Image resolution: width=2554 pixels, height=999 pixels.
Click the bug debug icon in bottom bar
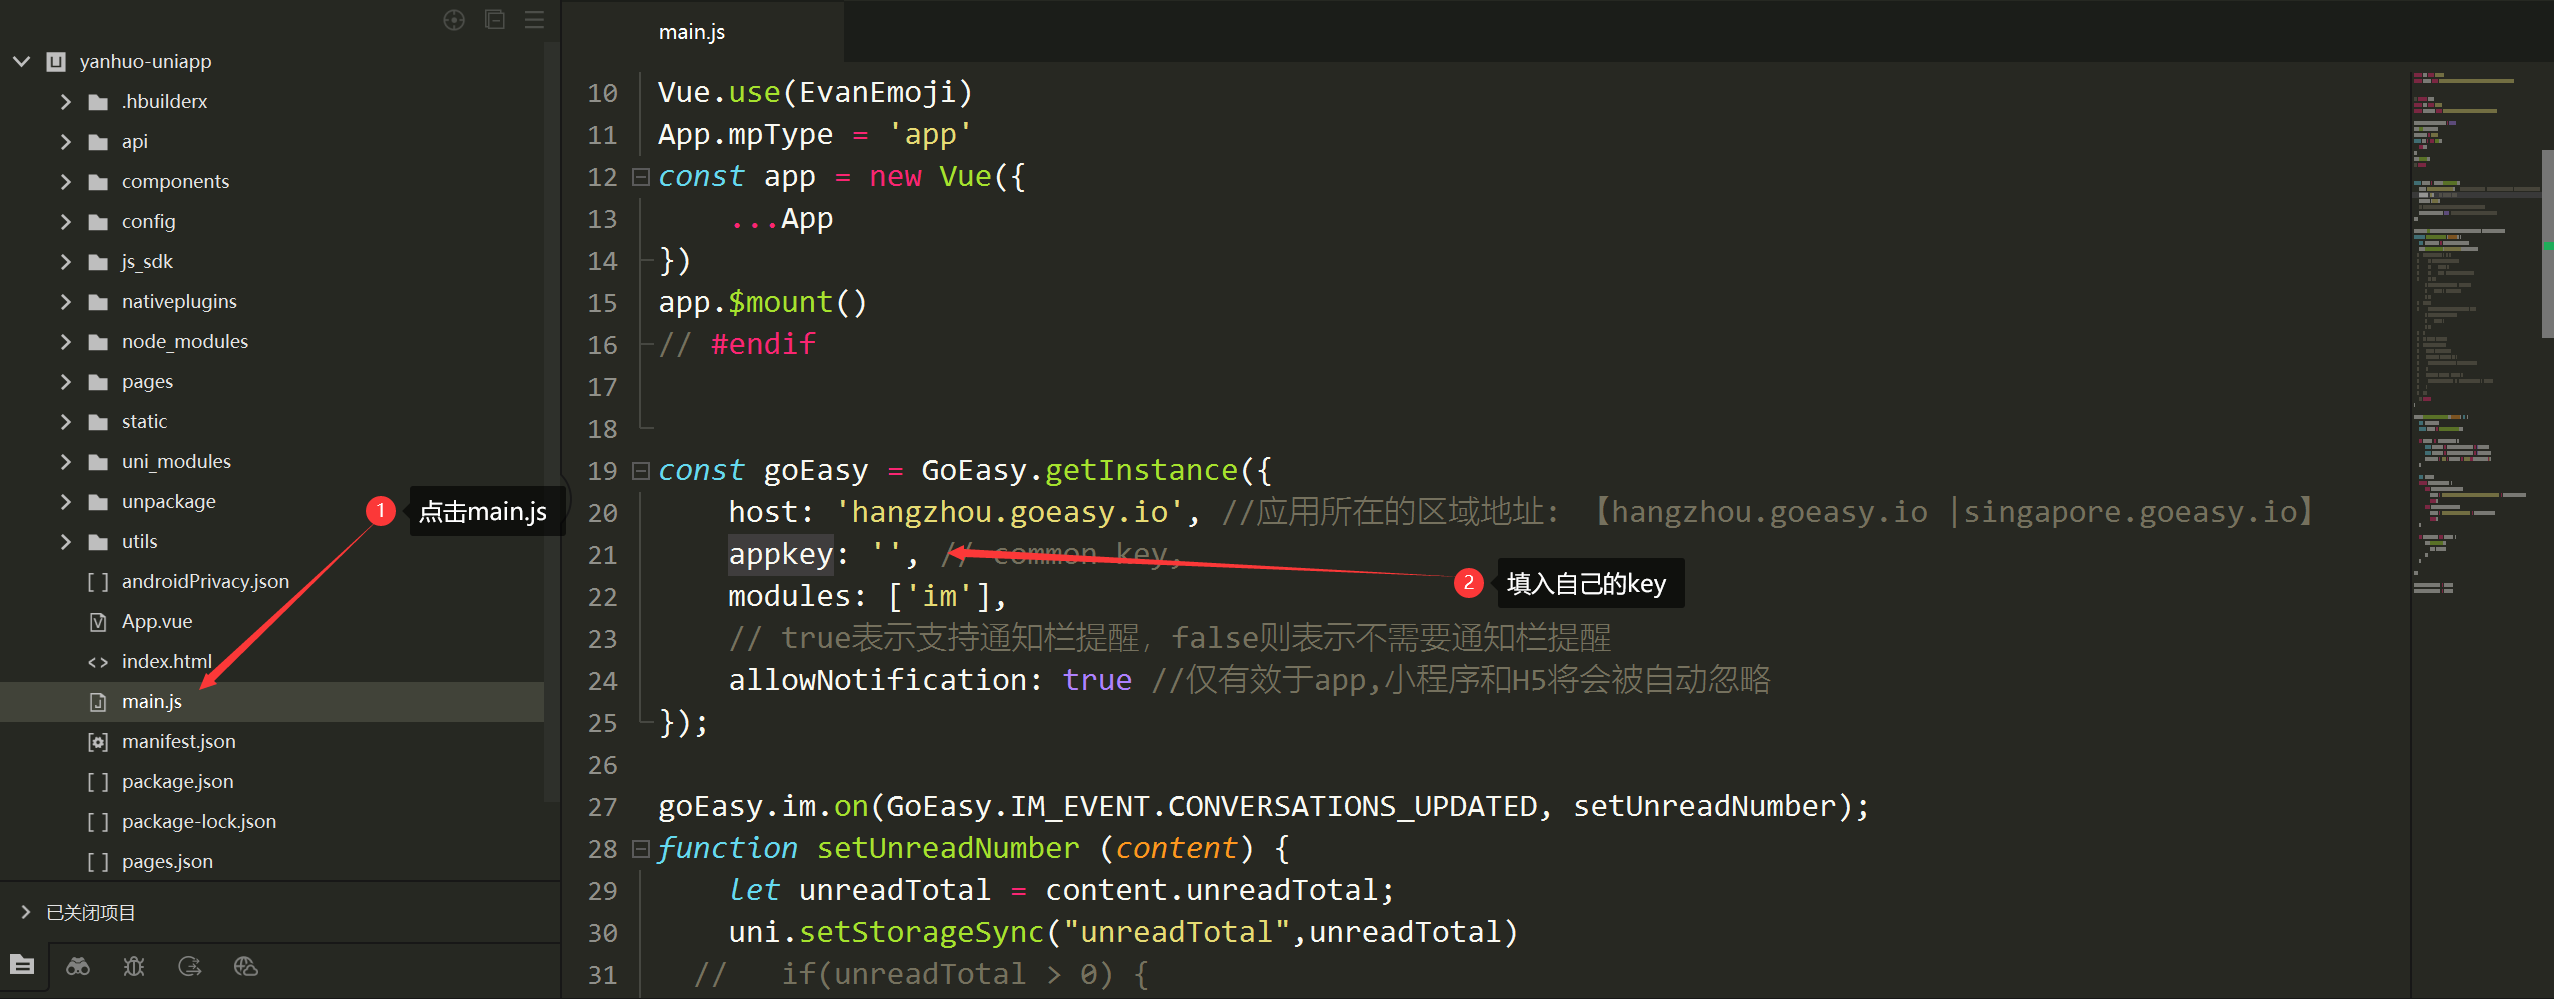[x=134, y=966]
